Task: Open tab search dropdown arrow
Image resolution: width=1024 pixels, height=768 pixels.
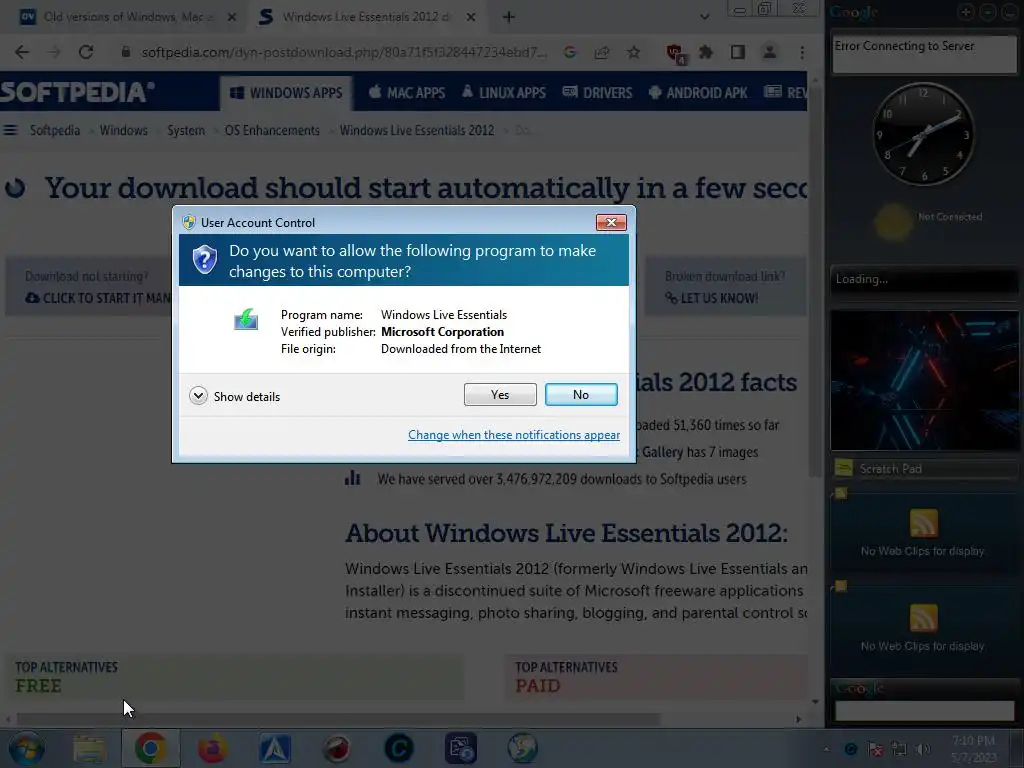Action: point(704,17)
